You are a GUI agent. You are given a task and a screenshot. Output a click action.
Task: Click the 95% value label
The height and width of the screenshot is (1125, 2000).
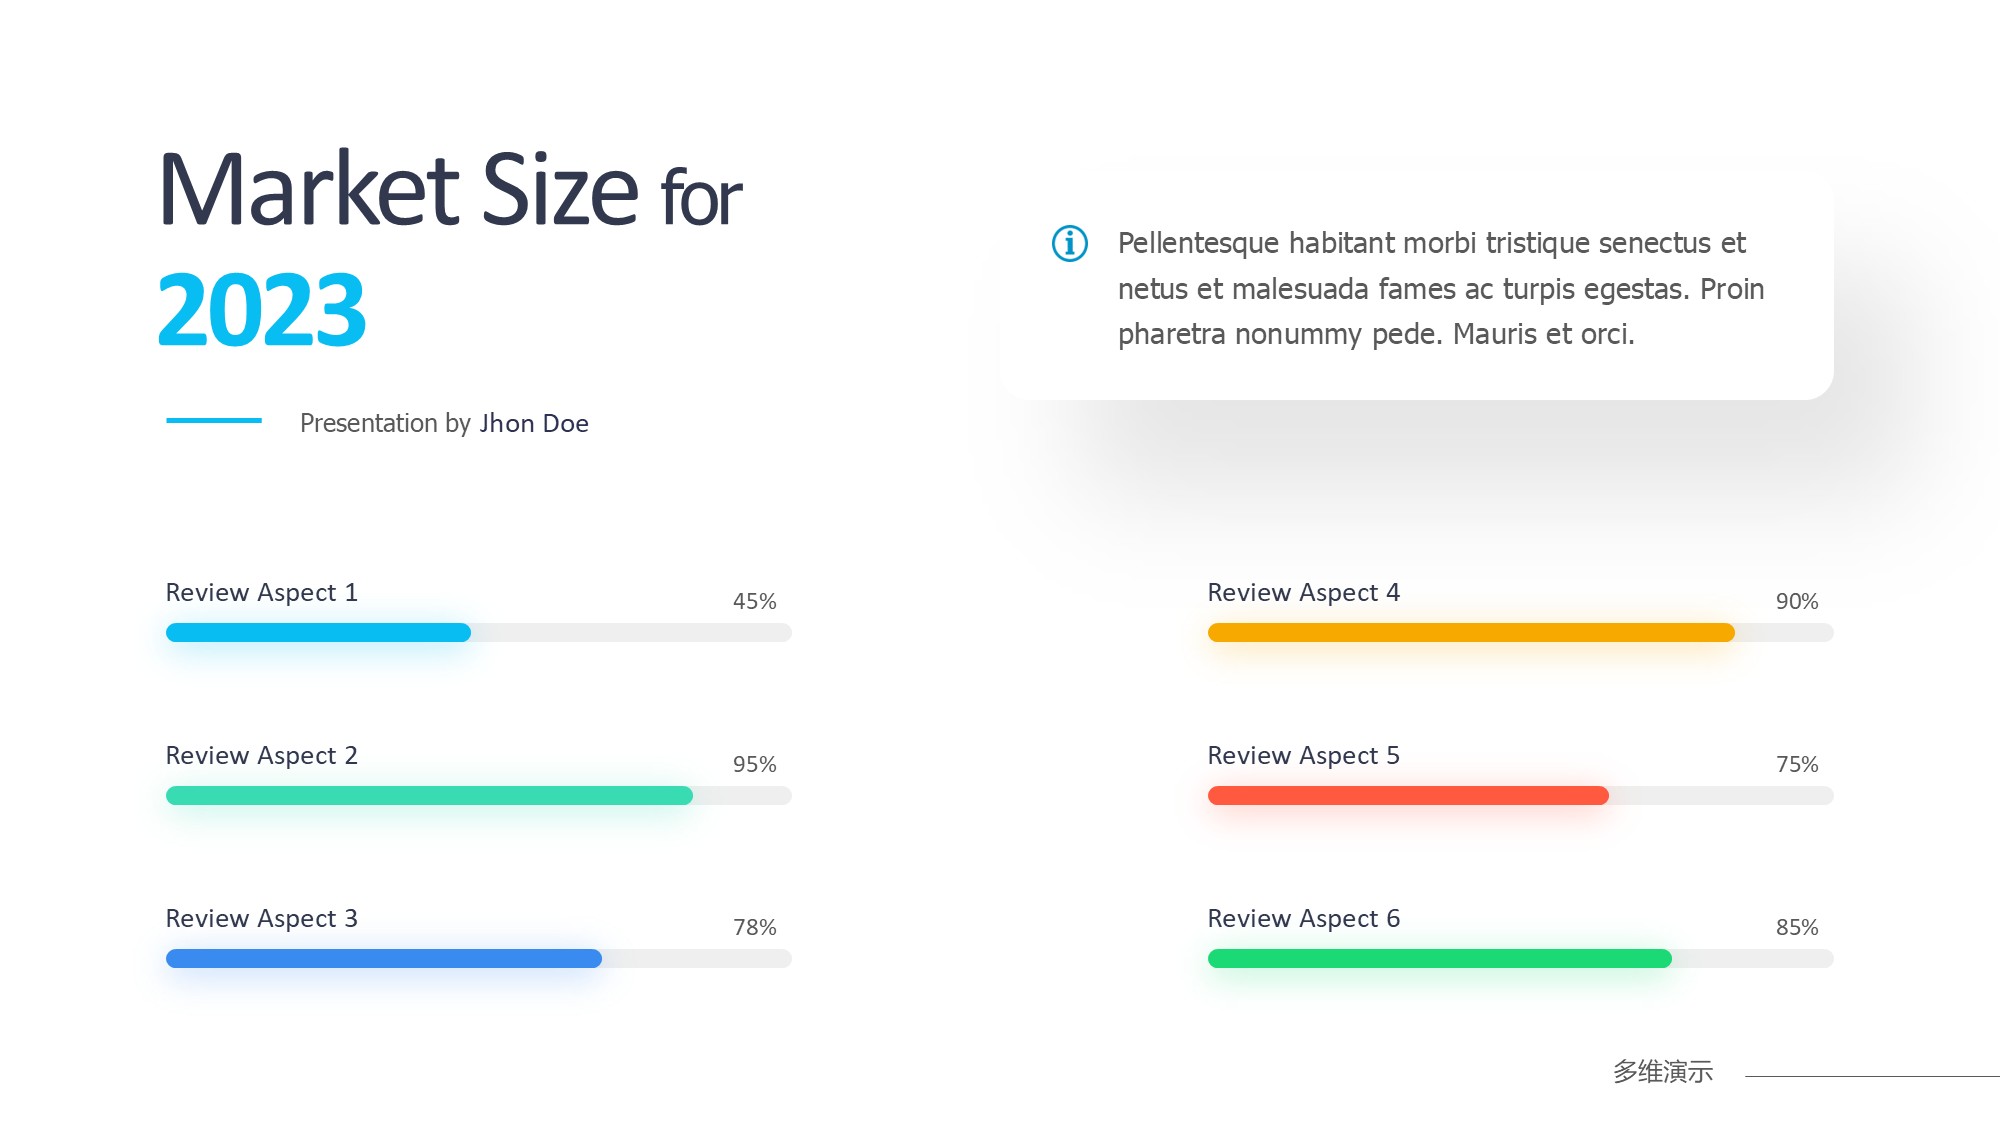tap(754, 764)
